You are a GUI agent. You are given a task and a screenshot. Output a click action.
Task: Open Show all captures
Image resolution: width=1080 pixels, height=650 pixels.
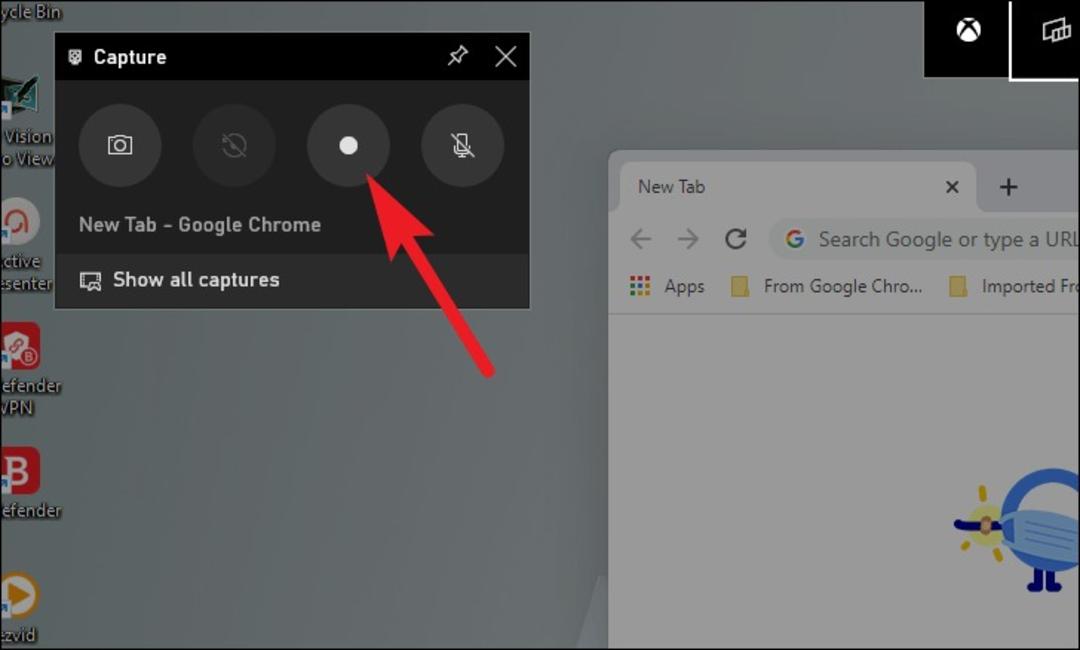tap(180, 280)
